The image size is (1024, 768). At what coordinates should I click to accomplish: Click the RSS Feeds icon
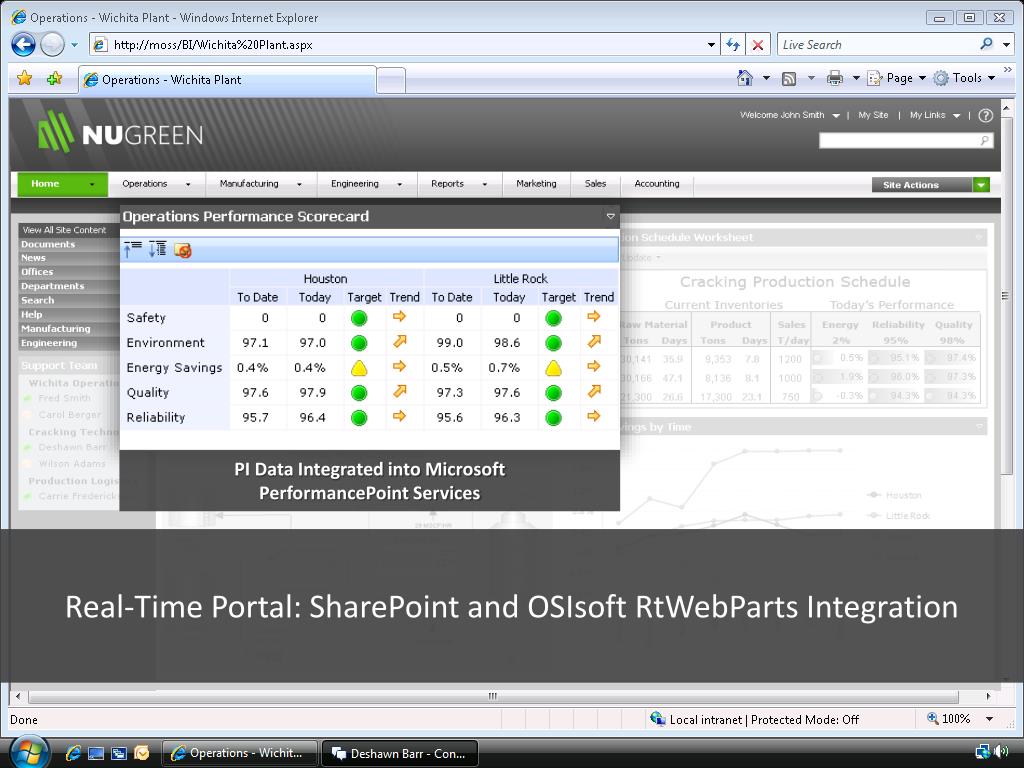coord(789,78)
